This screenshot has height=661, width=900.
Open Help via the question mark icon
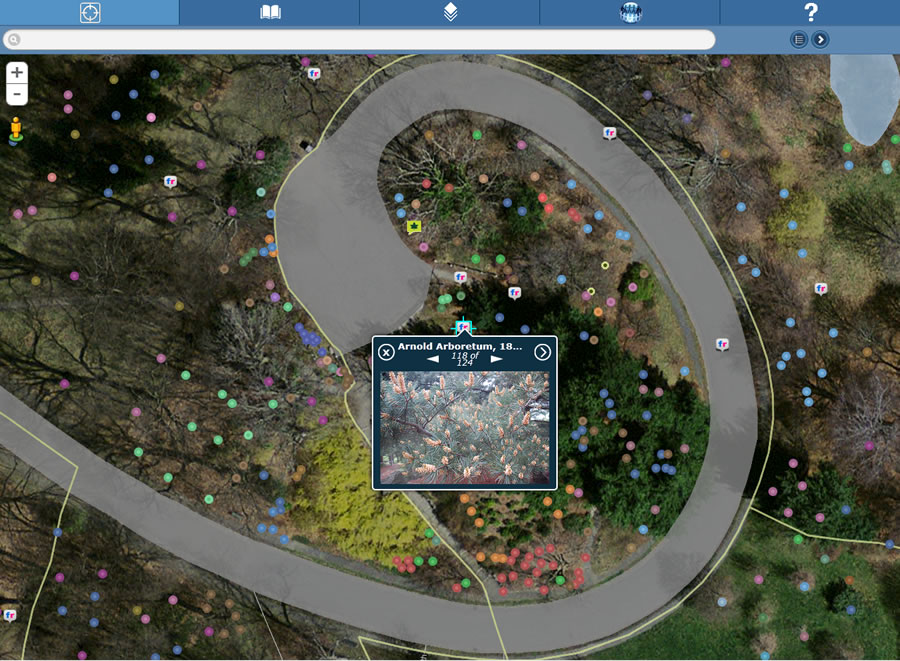[809, 13]
